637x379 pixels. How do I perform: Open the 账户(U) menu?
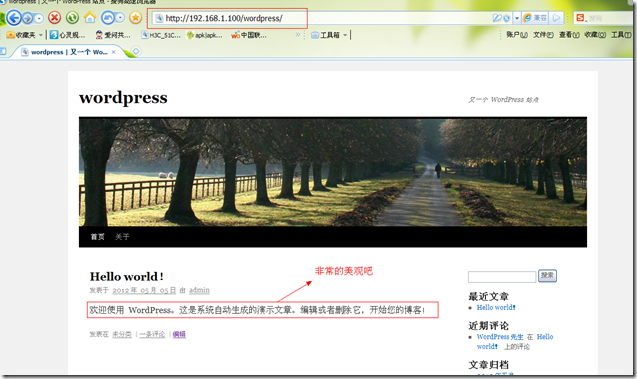(x=517, y=35)
